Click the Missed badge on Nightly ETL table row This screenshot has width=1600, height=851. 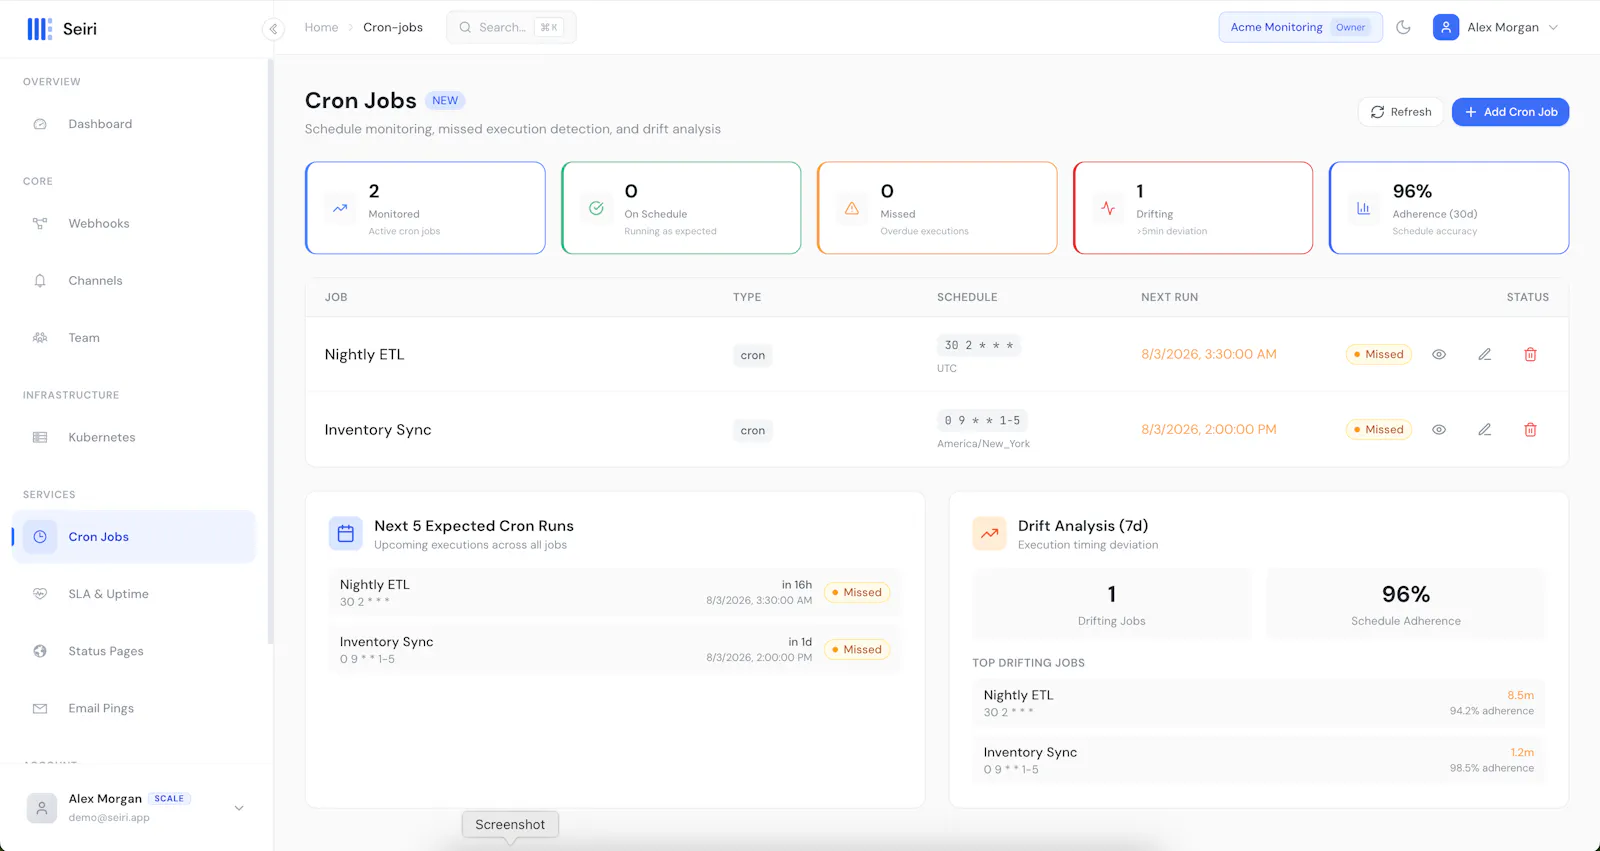1378,355
